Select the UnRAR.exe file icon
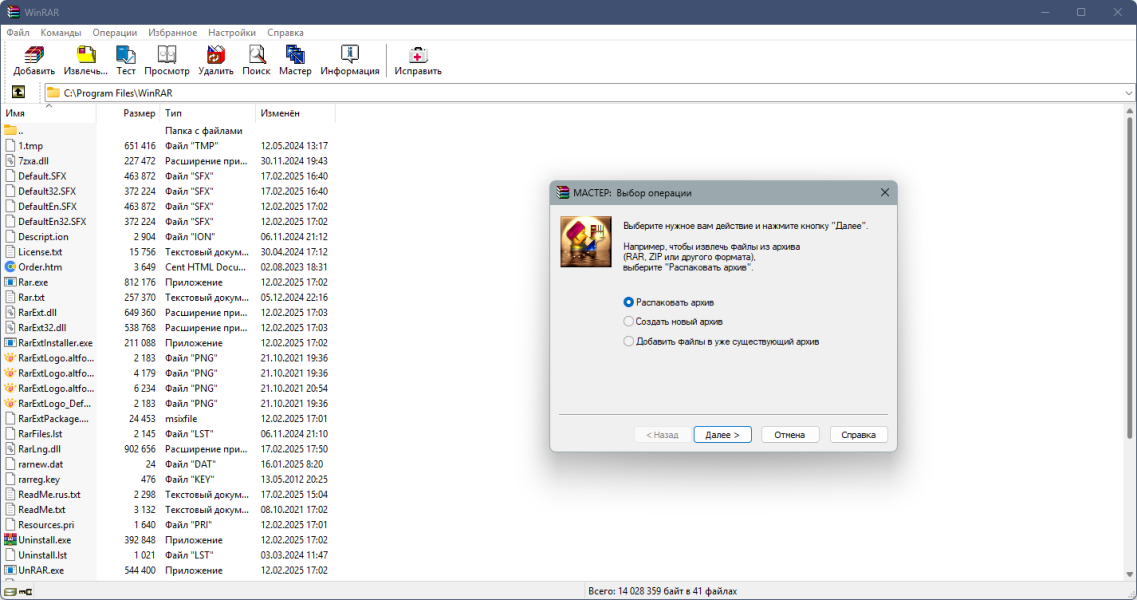 pos(10,570)
